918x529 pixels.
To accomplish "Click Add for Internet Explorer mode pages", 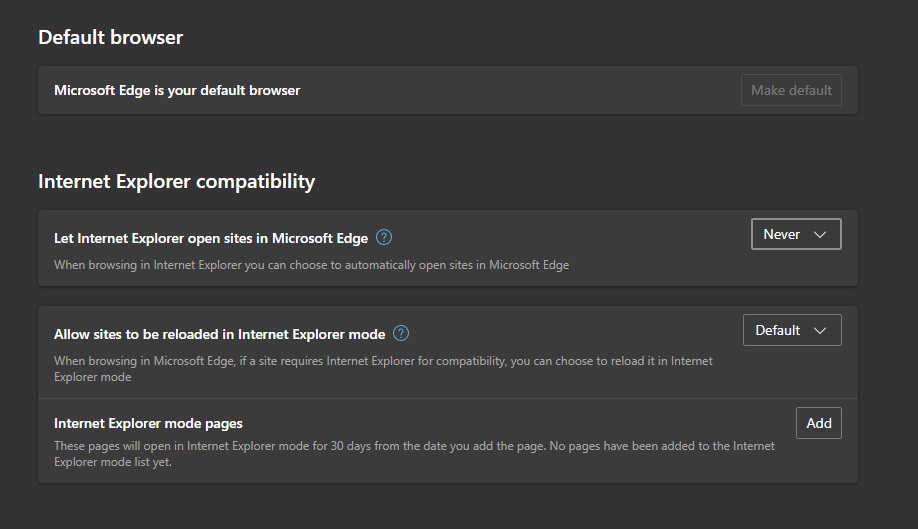I will point(818,423).
